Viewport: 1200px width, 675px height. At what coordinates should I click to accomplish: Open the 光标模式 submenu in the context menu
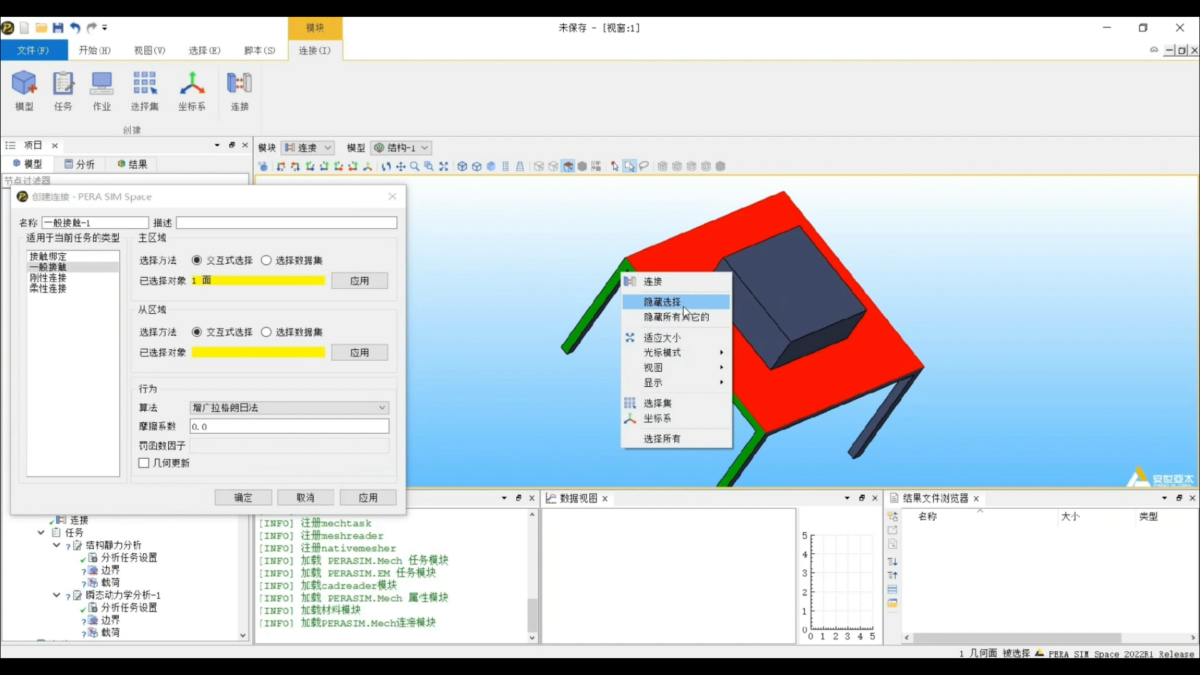676,352
